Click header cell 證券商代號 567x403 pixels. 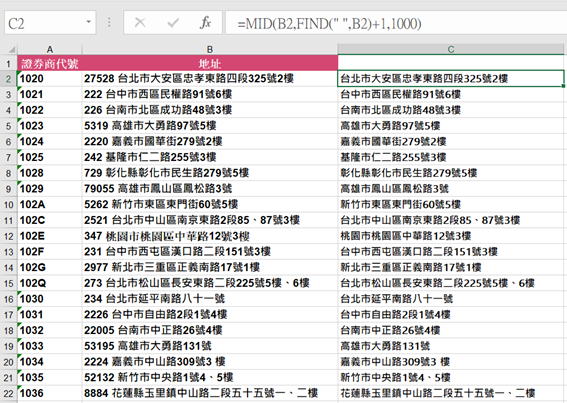pos(50,64)
